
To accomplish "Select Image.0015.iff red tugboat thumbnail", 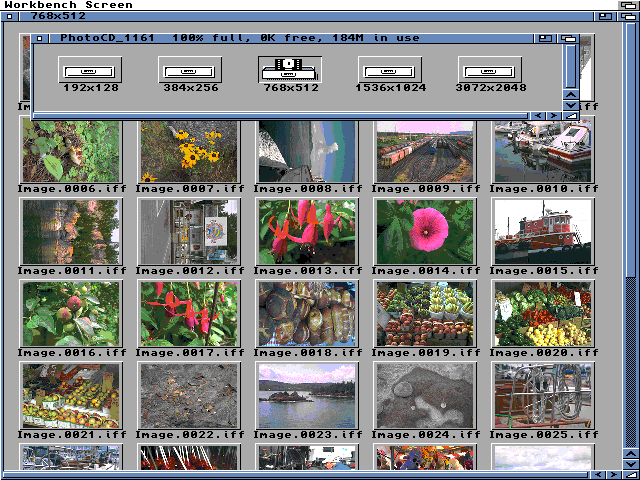I will tap(543, 231).
